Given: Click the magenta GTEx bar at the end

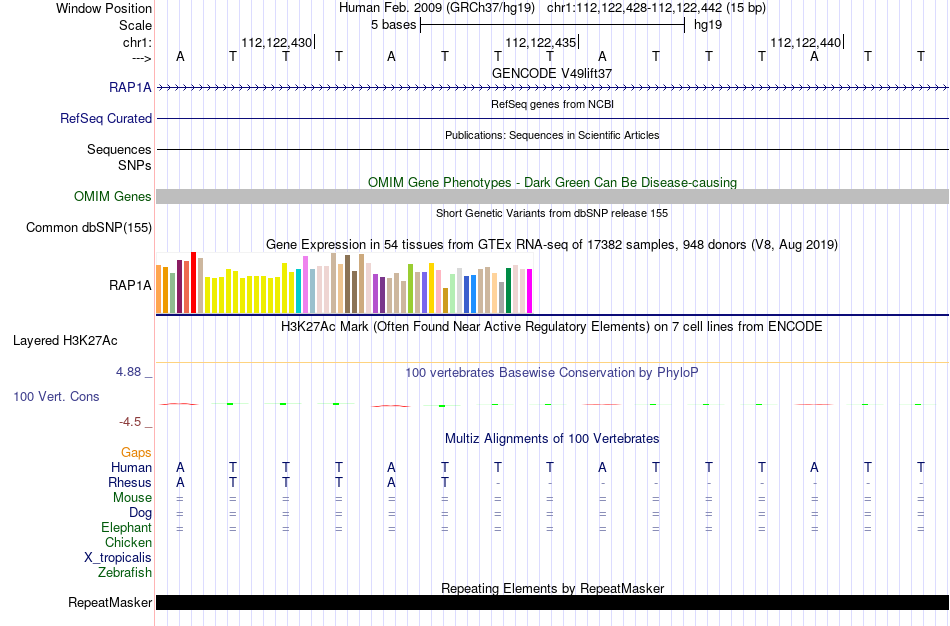Looking at the screenshot, I should (x=530, y=291).
